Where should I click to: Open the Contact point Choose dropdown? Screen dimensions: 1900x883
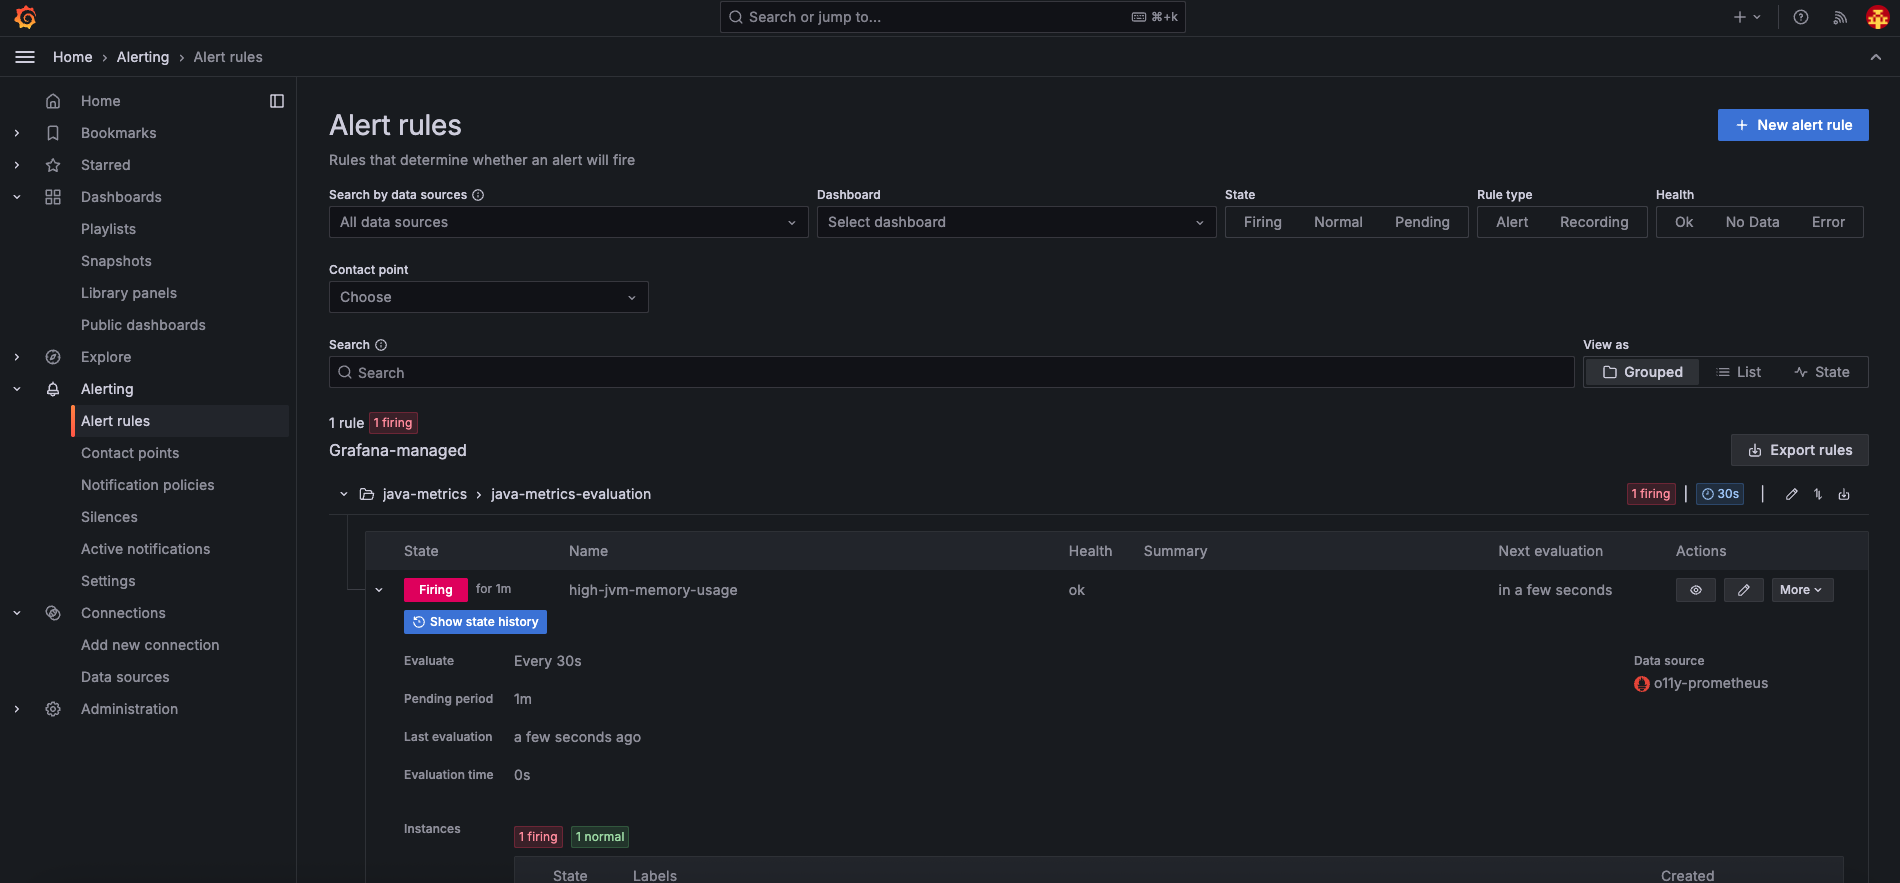tap(488, 297)
